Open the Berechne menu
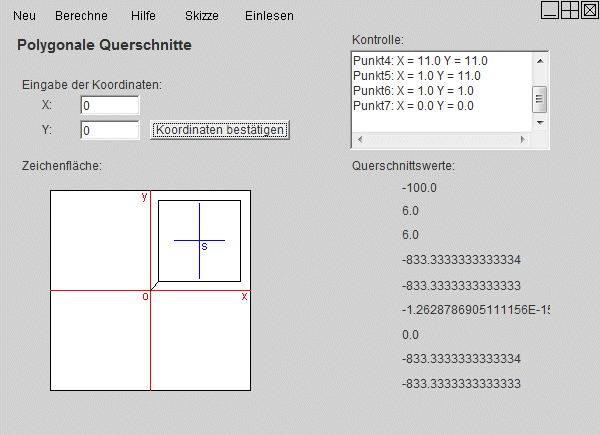Screen dimensions: 600x435 click(x=82, y=16)
